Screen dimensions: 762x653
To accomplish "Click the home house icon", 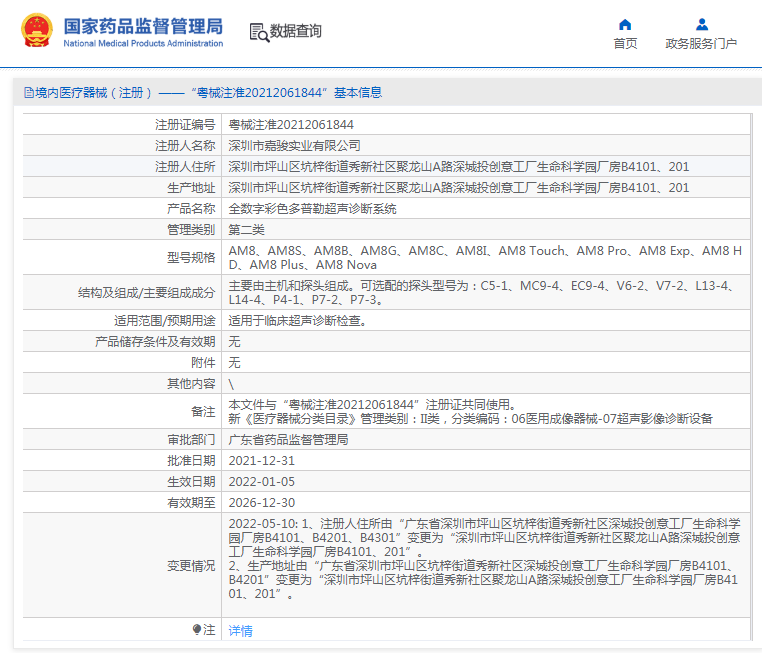I will tap(625, 24).
